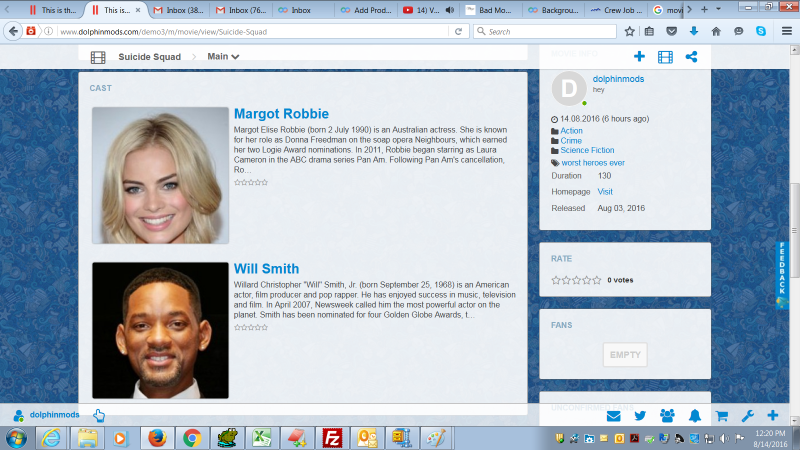Click the share icon in movie info panel
800x450 pixels.
point(691,57)
